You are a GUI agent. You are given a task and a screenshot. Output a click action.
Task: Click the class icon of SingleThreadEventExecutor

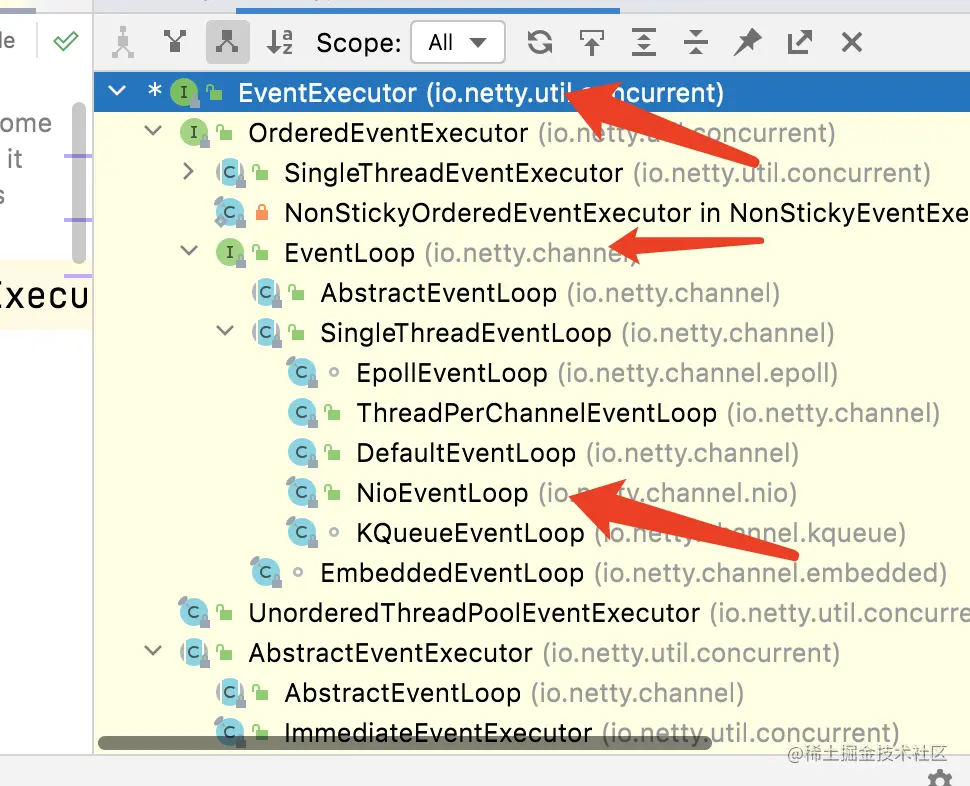click(231, 173)
